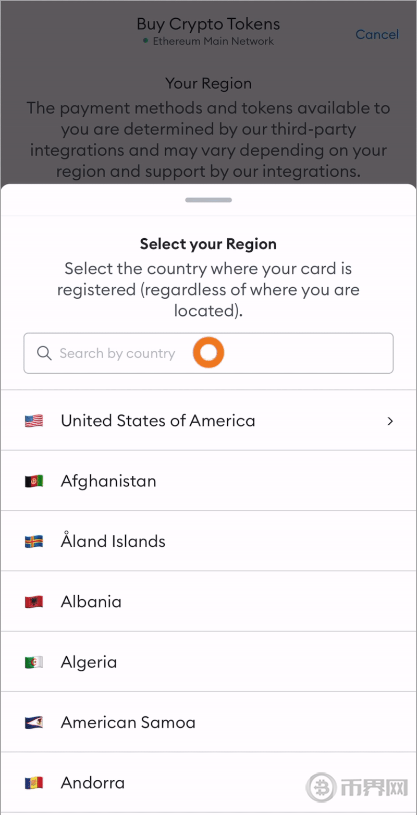Open United States of America region entry
Image resolution: width=419 pixels, height=815 pixels.
point(208,420)
